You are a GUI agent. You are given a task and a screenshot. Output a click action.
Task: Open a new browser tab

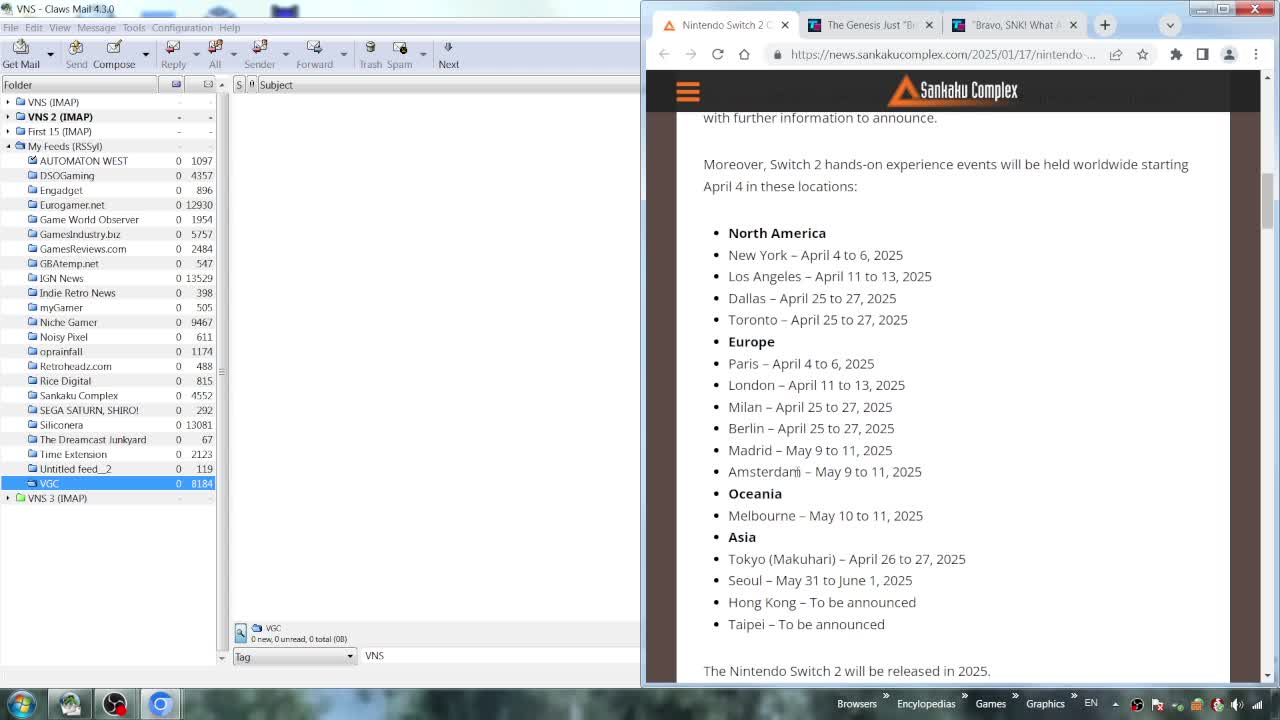(x=1105, y=25)
